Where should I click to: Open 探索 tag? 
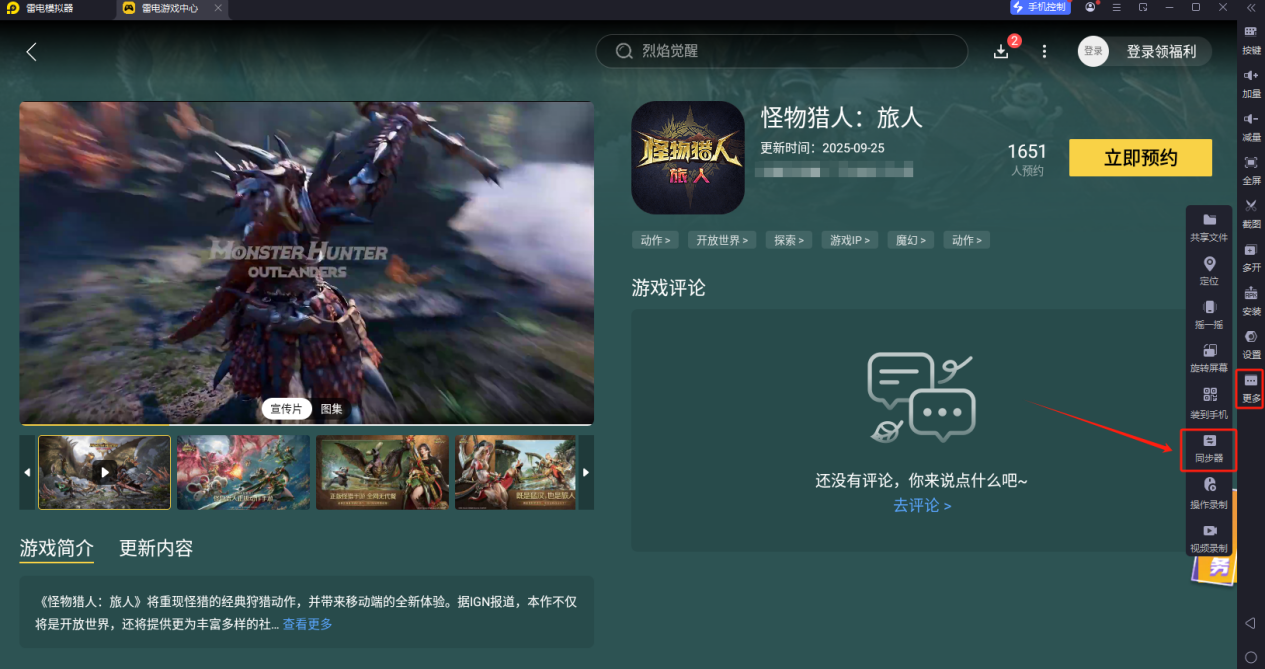789,240
